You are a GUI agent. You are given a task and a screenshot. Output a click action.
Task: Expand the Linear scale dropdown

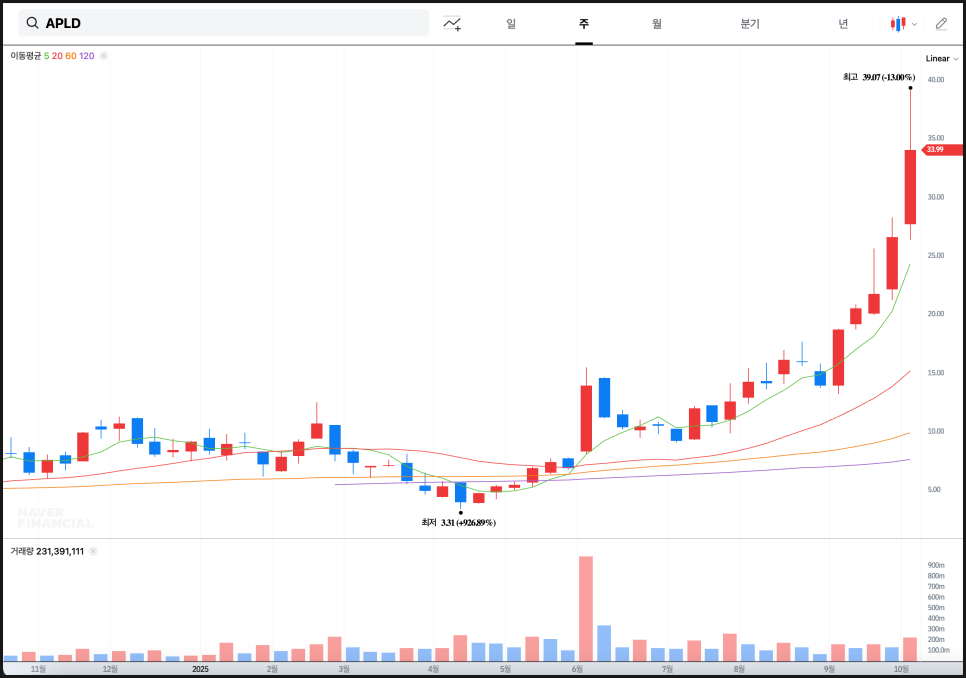941,58
